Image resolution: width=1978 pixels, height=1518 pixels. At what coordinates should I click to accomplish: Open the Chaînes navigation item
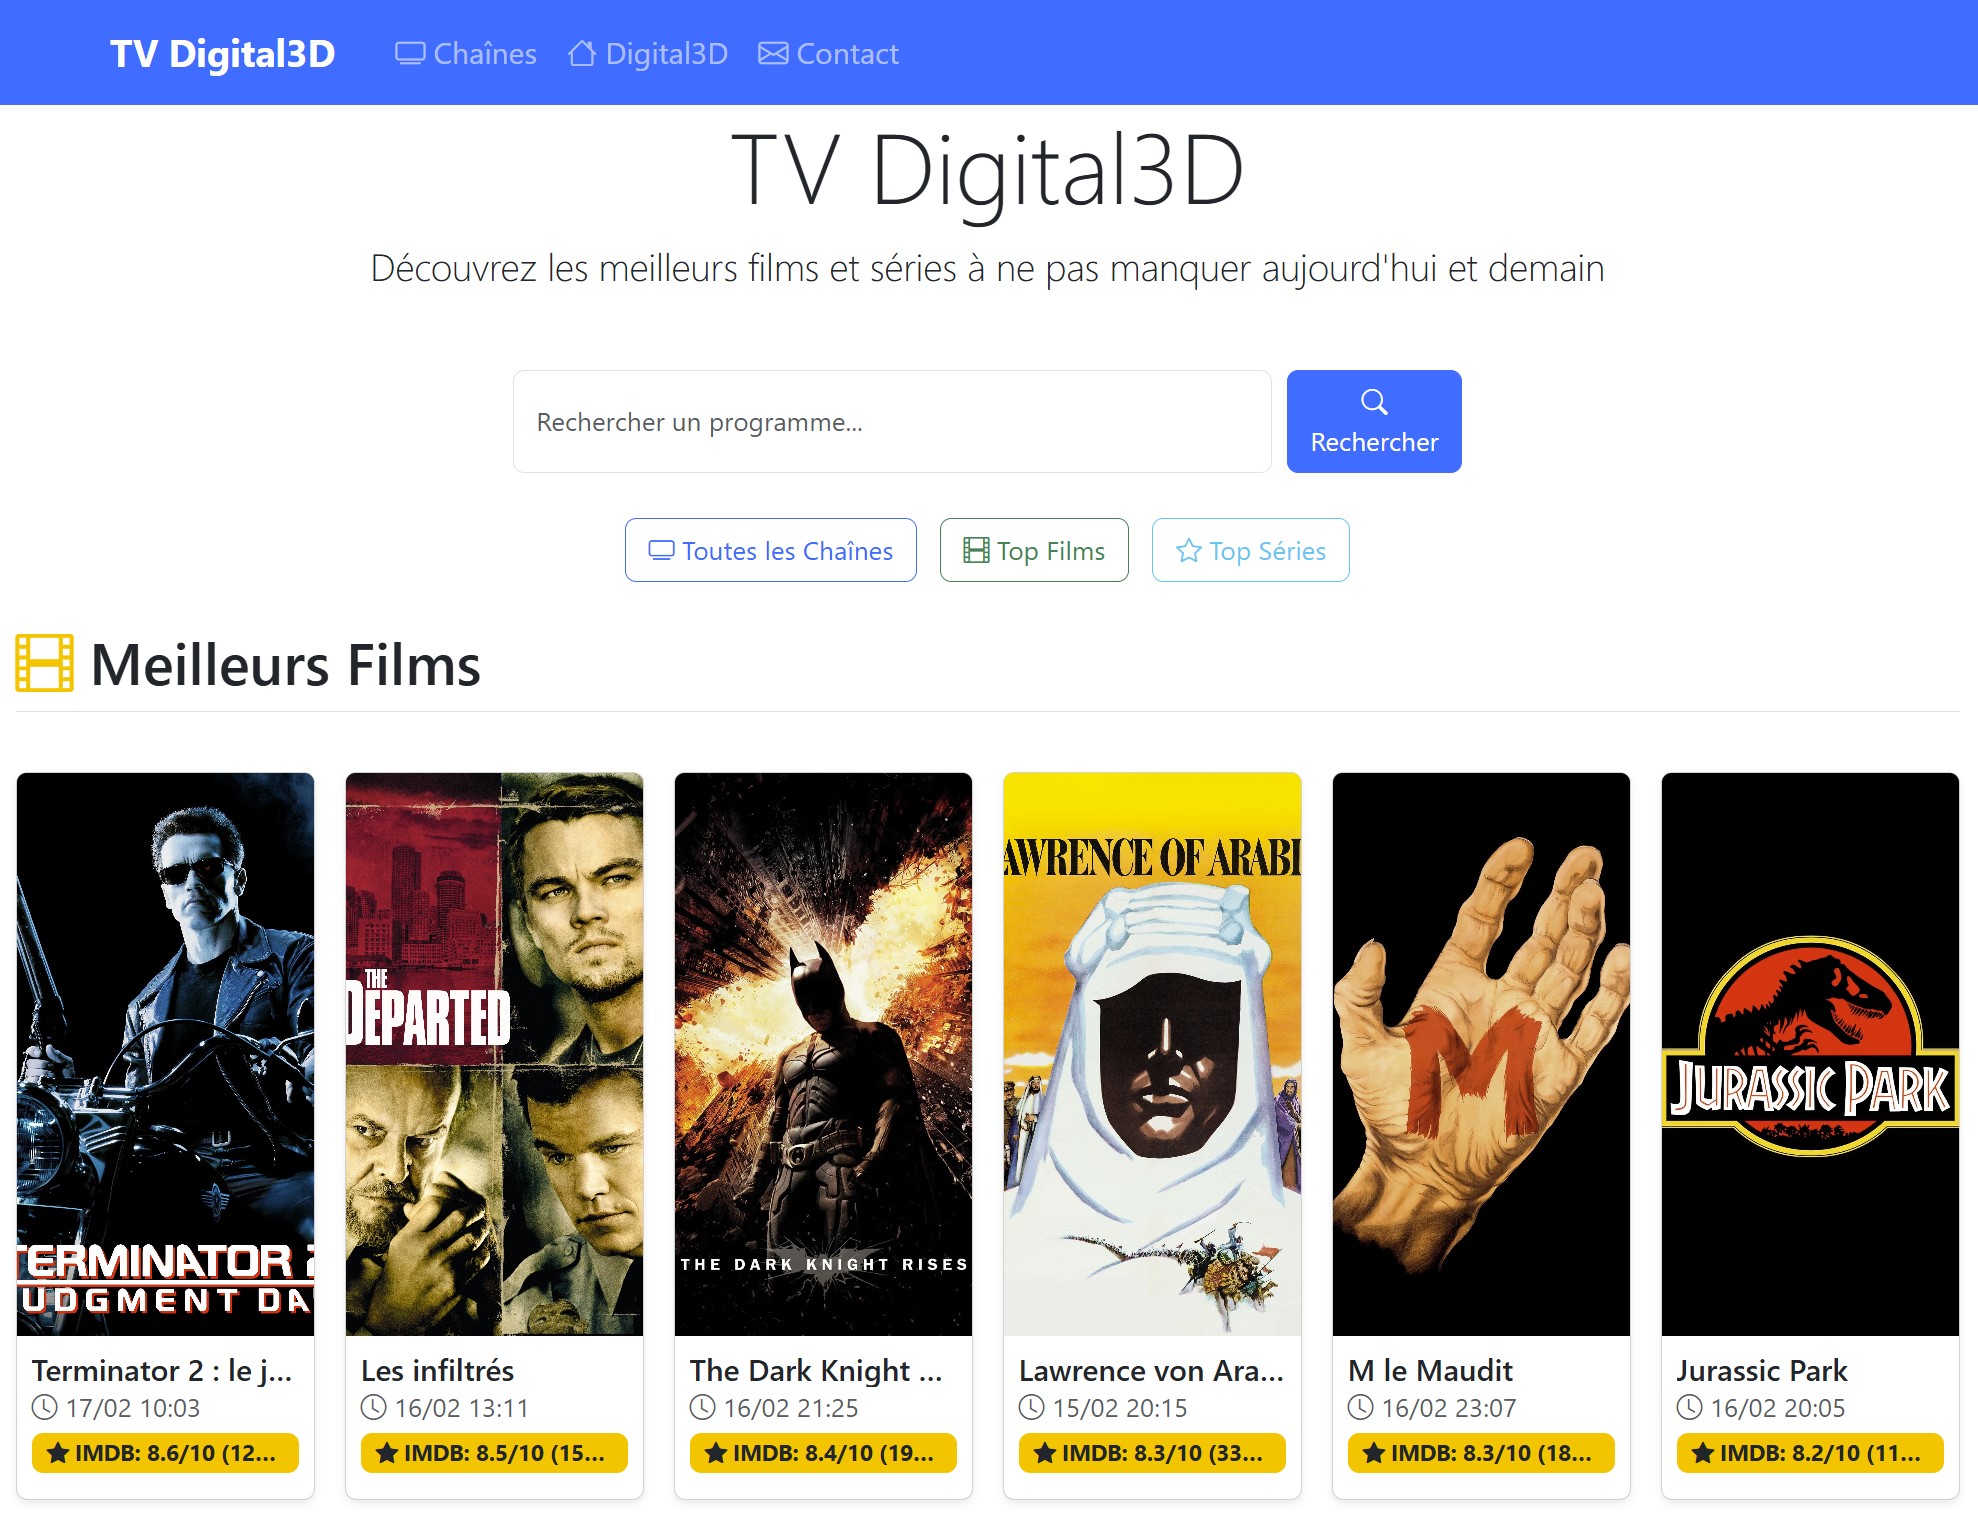466,53
